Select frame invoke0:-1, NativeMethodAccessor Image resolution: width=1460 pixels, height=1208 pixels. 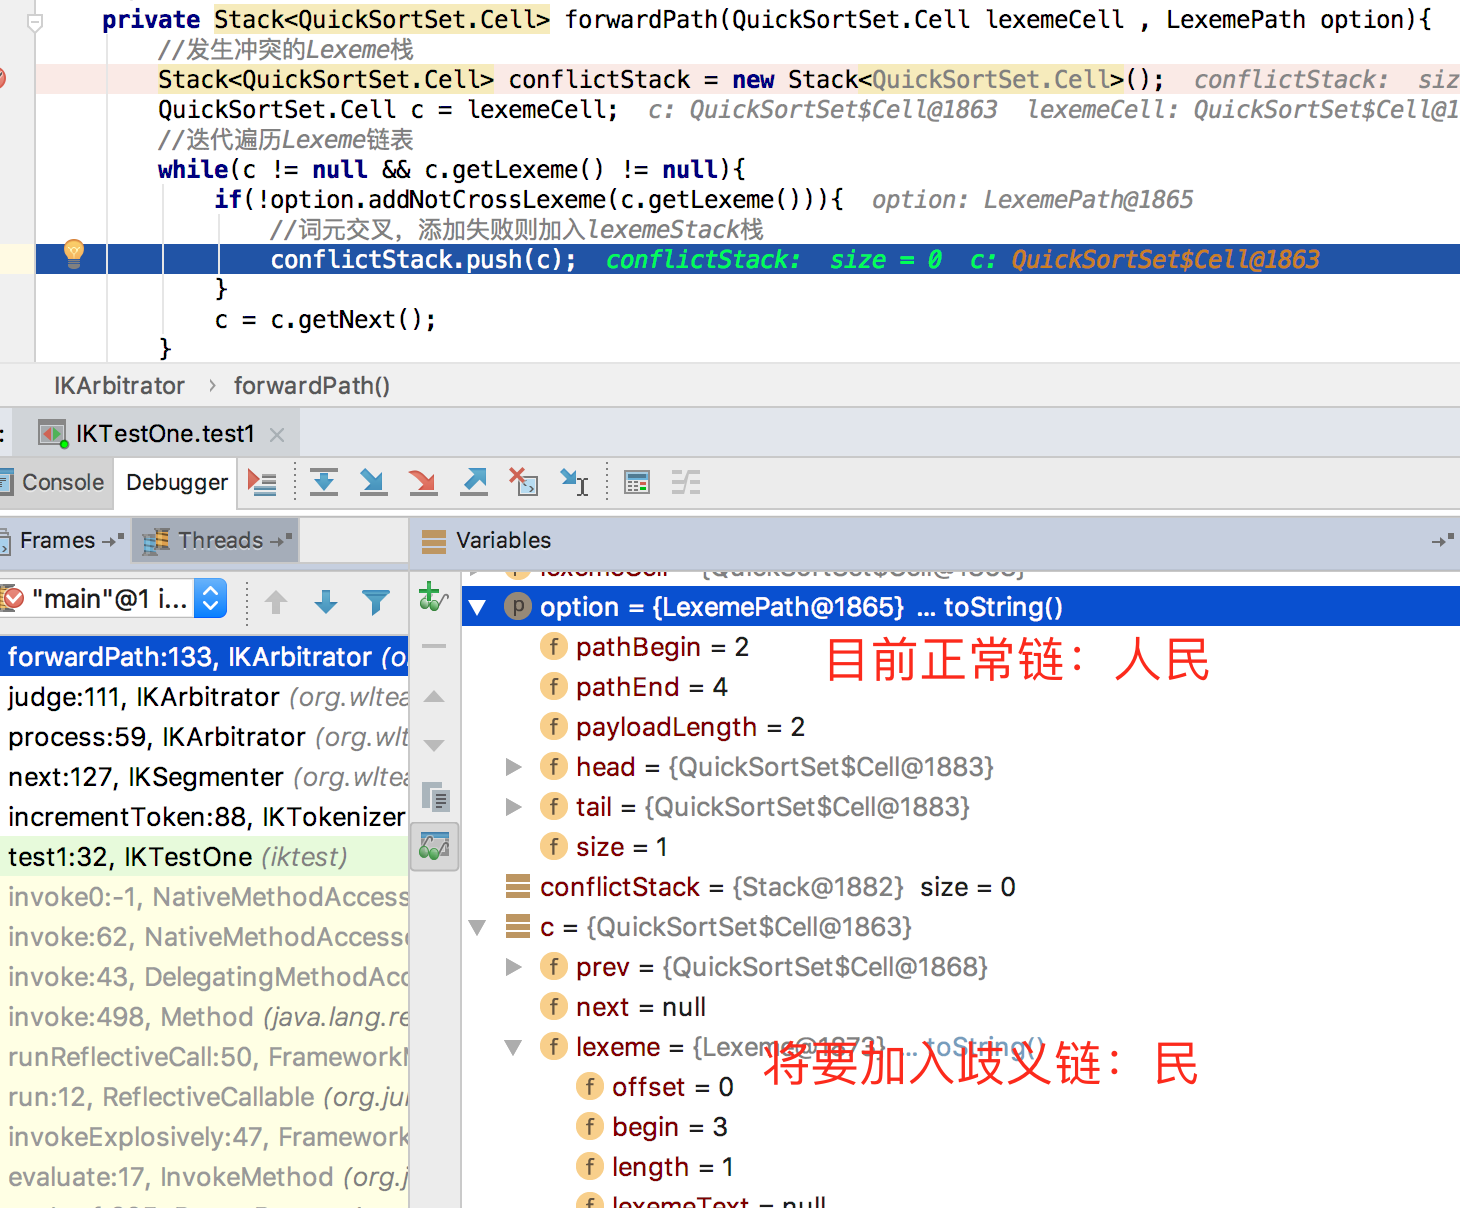pyautogui.click(x=204, y=897)
